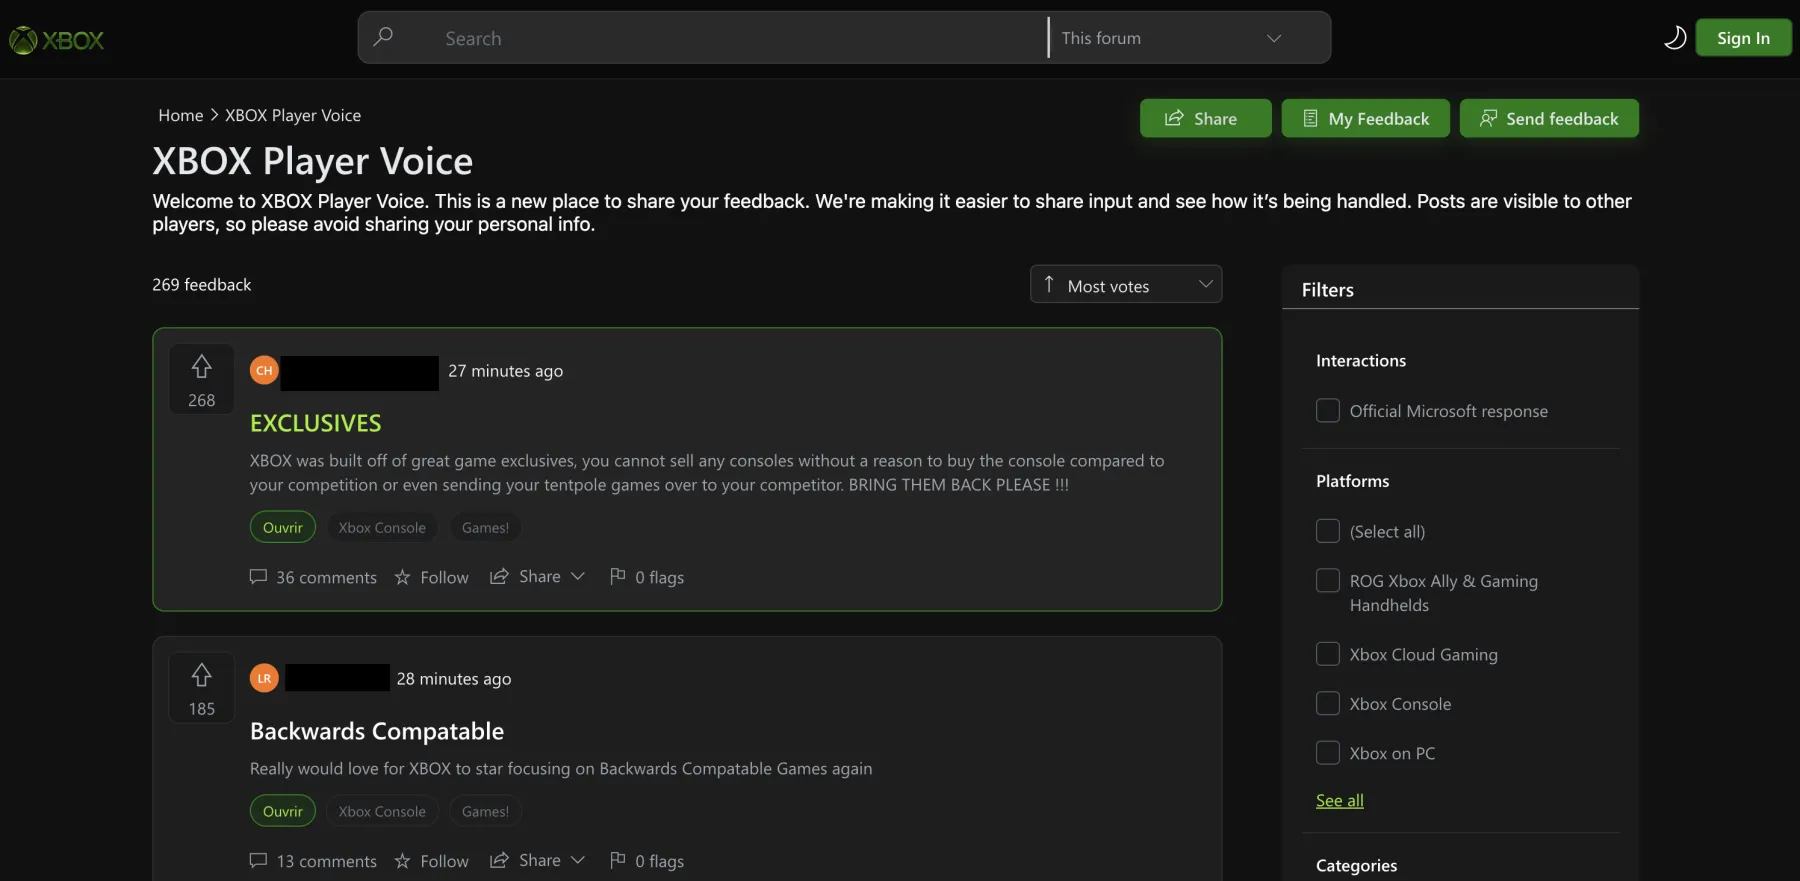Click the 269 feedback count text
Screen dimensions: 1800x881
(202, 285)
